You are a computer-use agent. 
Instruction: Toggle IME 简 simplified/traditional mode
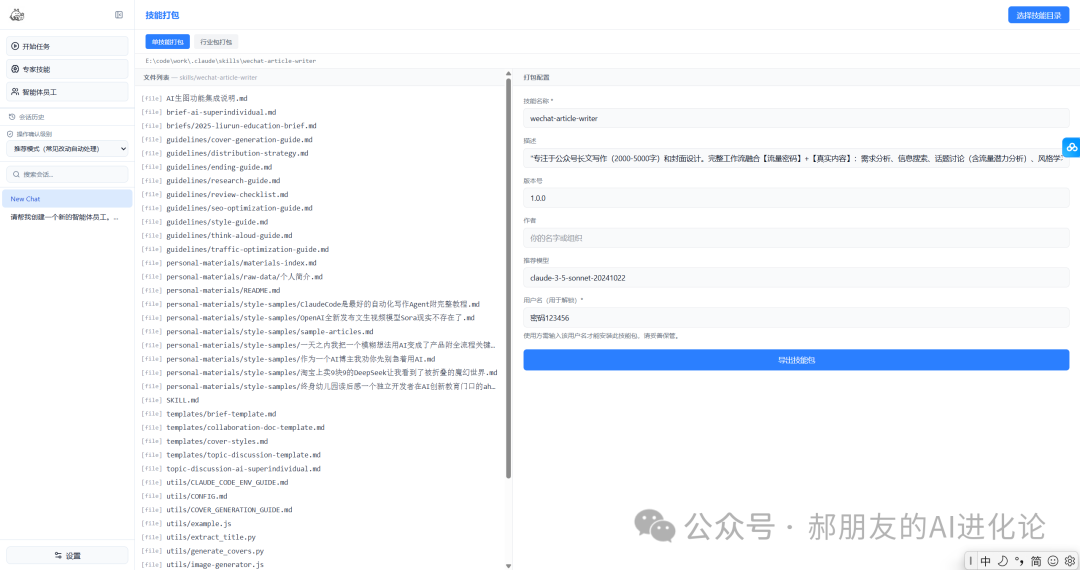pos(1036,561)
